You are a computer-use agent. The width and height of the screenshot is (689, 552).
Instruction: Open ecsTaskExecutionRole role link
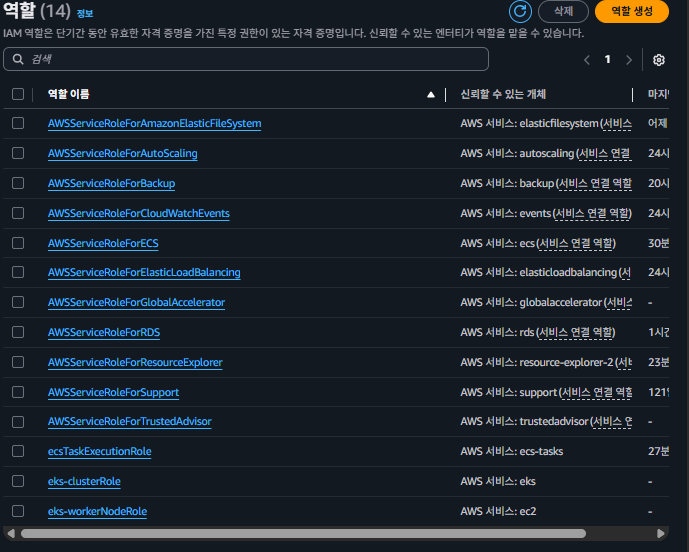coord(100,451)
